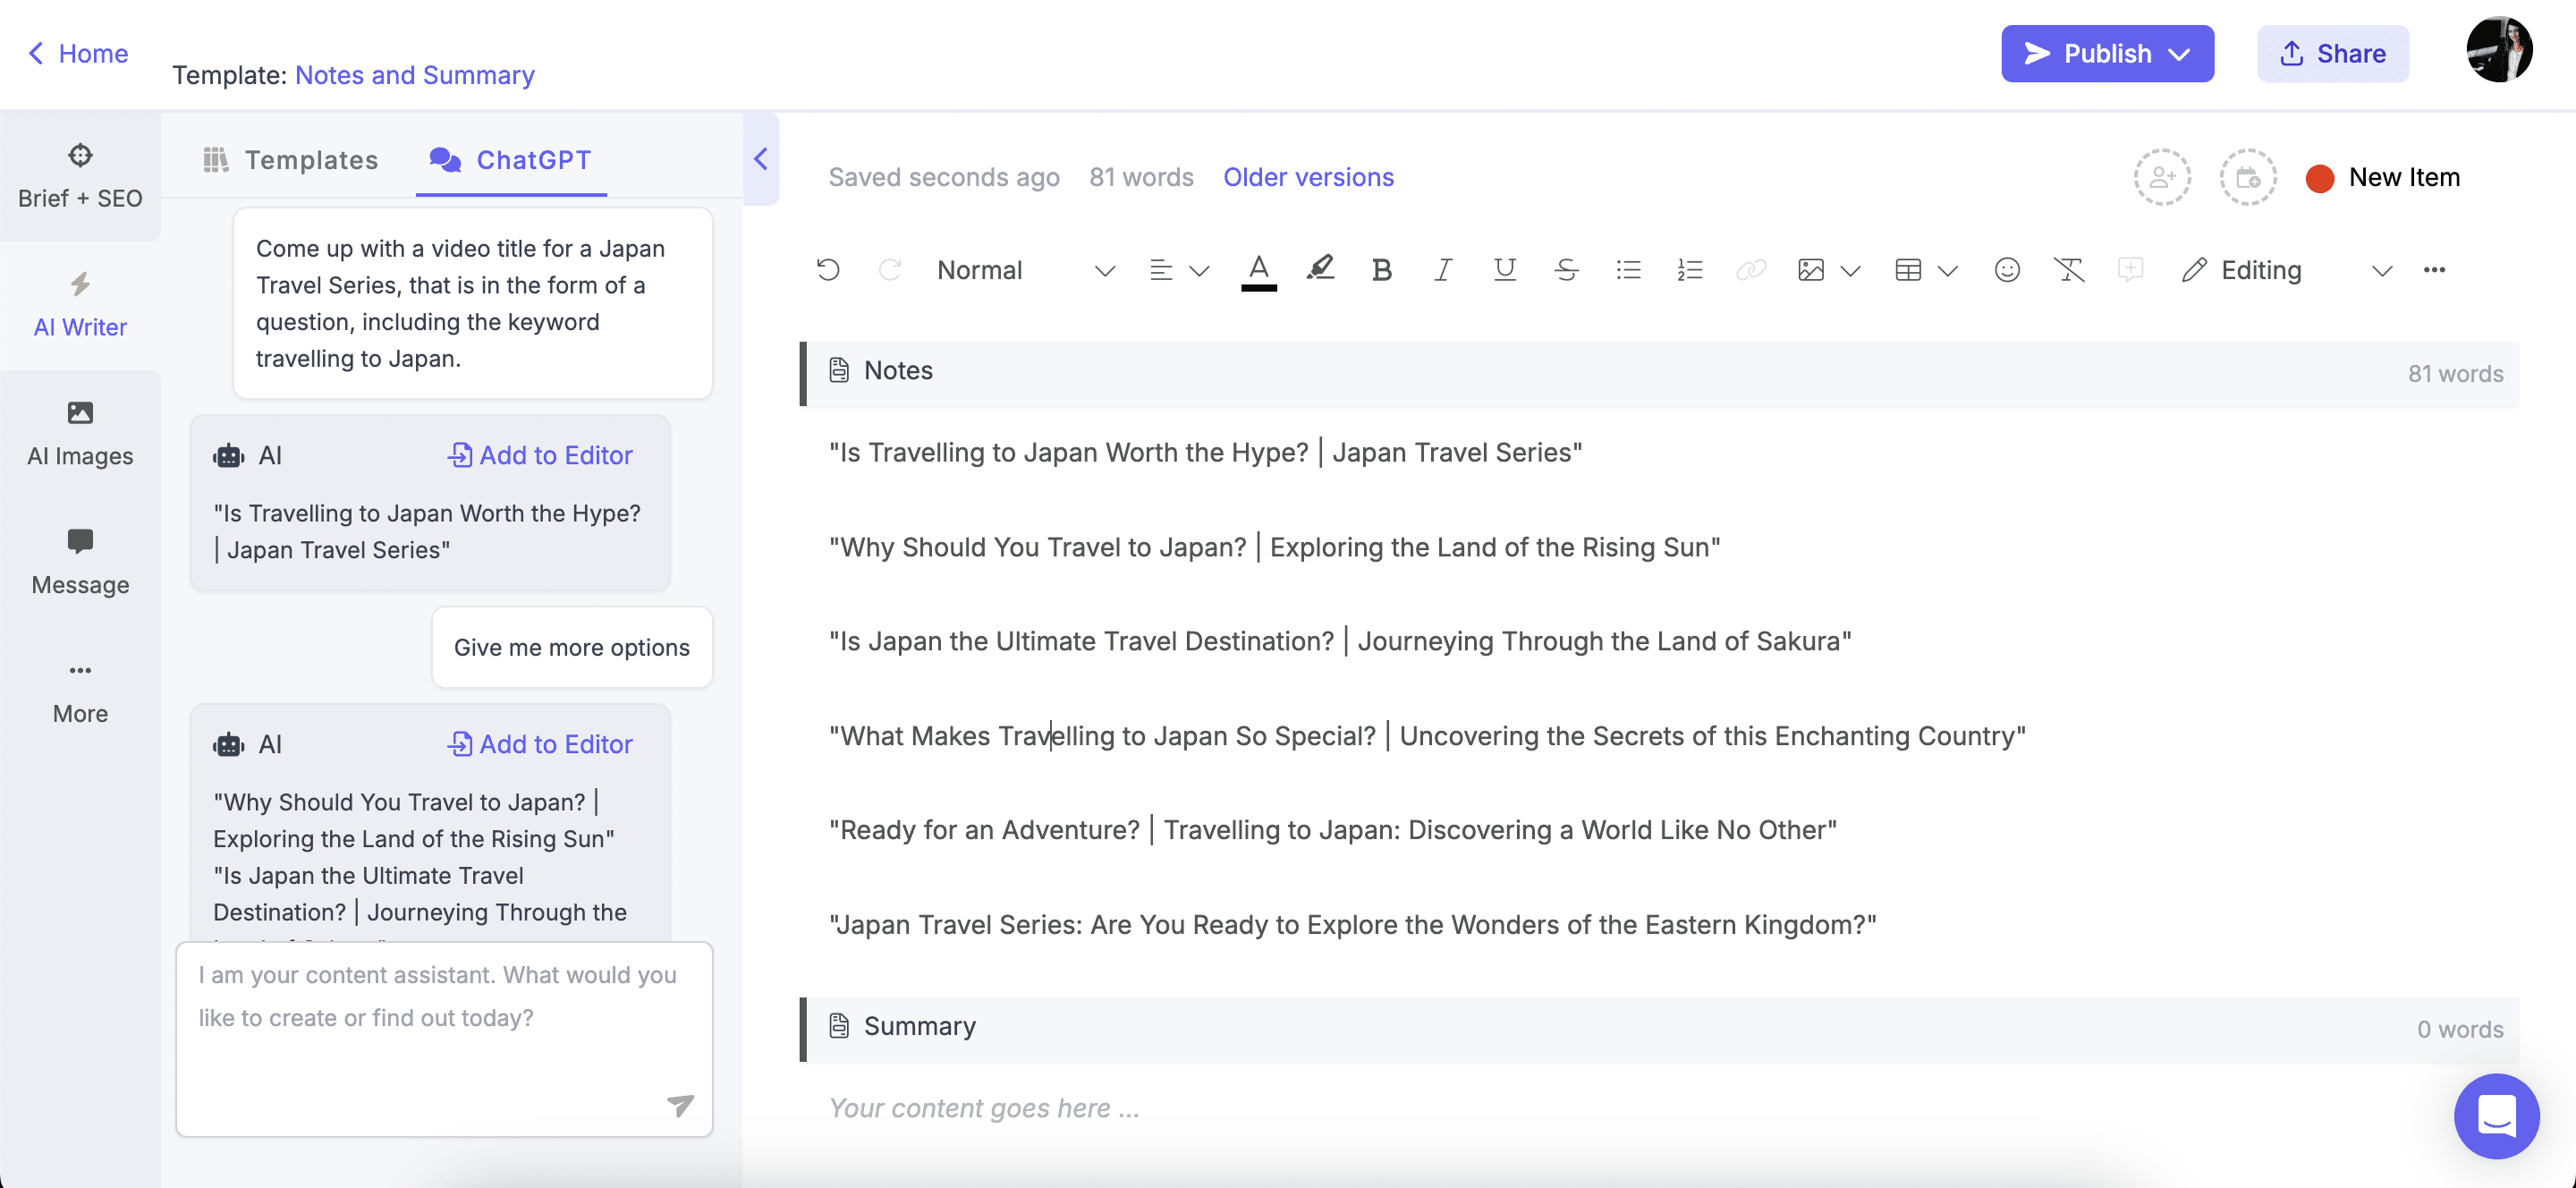Click the "Come up with a video title" prompt
The height and width of the screenshot is (1188, 2576).
point(473,303)
